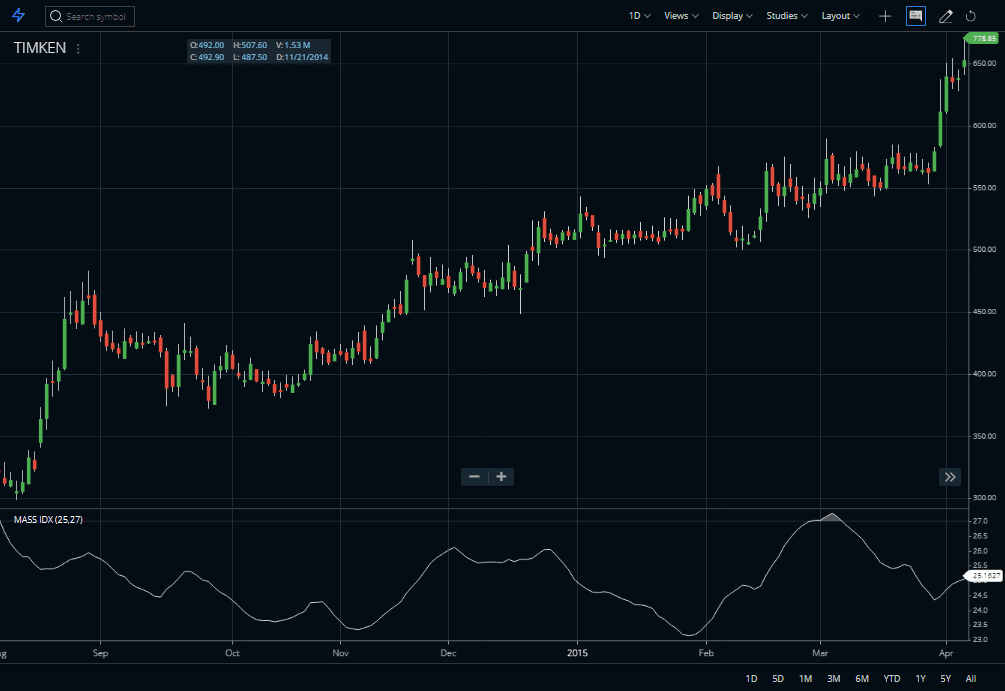This screenshot has width=1005, height=691.
Task: Click the H:507.60 high price readout
Action: (250, 45)
